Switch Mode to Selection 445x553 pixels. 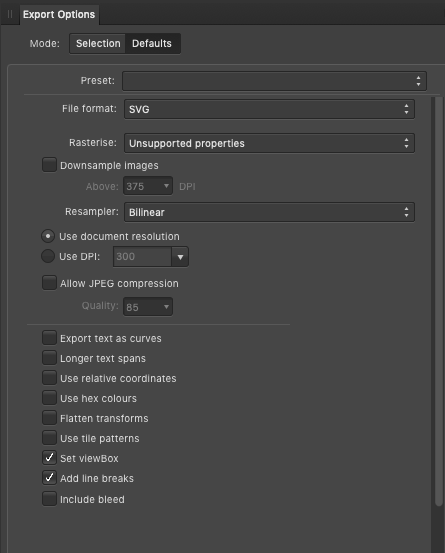(98, 44)
